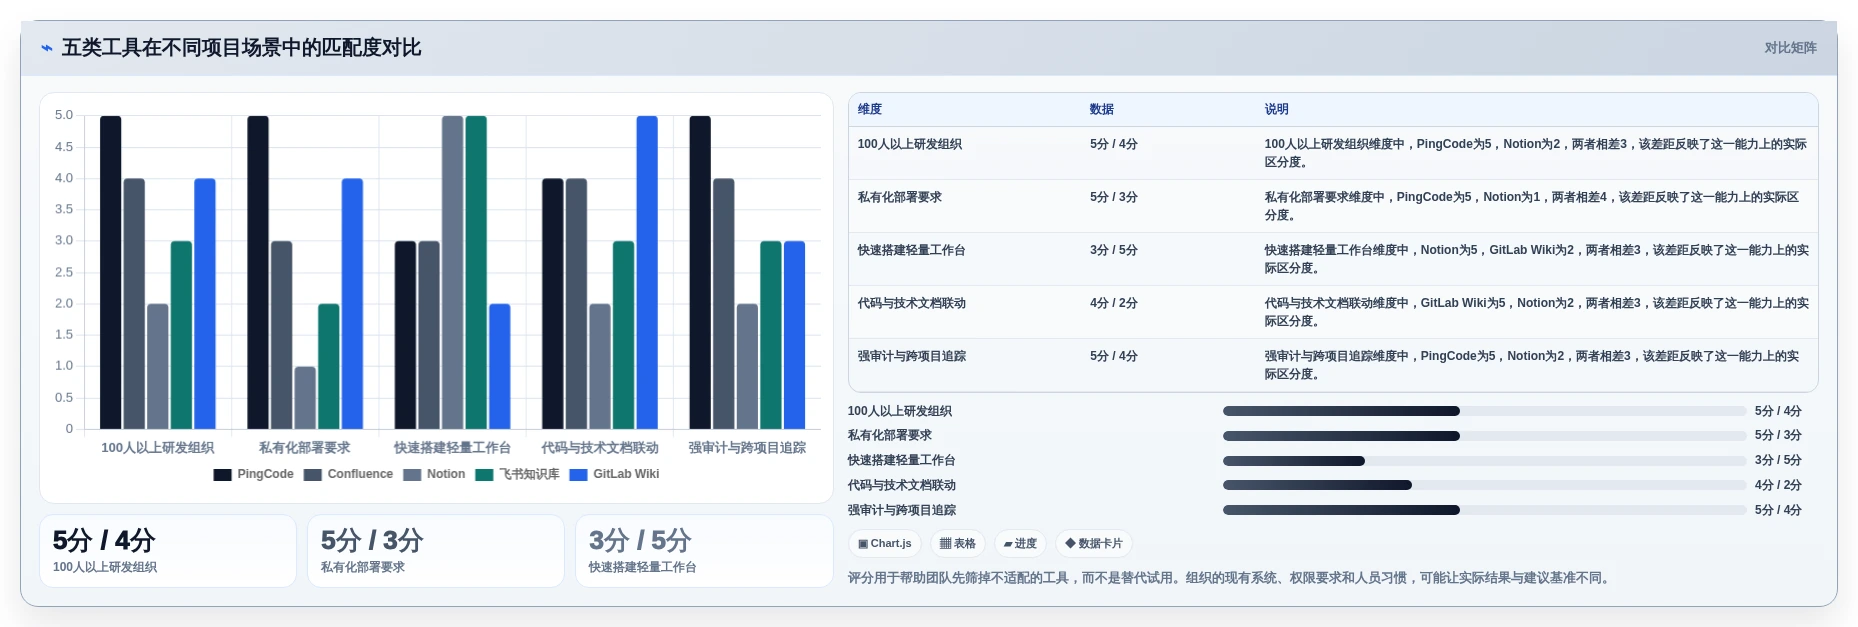Click the 说明 column header

pos(1276,109)
